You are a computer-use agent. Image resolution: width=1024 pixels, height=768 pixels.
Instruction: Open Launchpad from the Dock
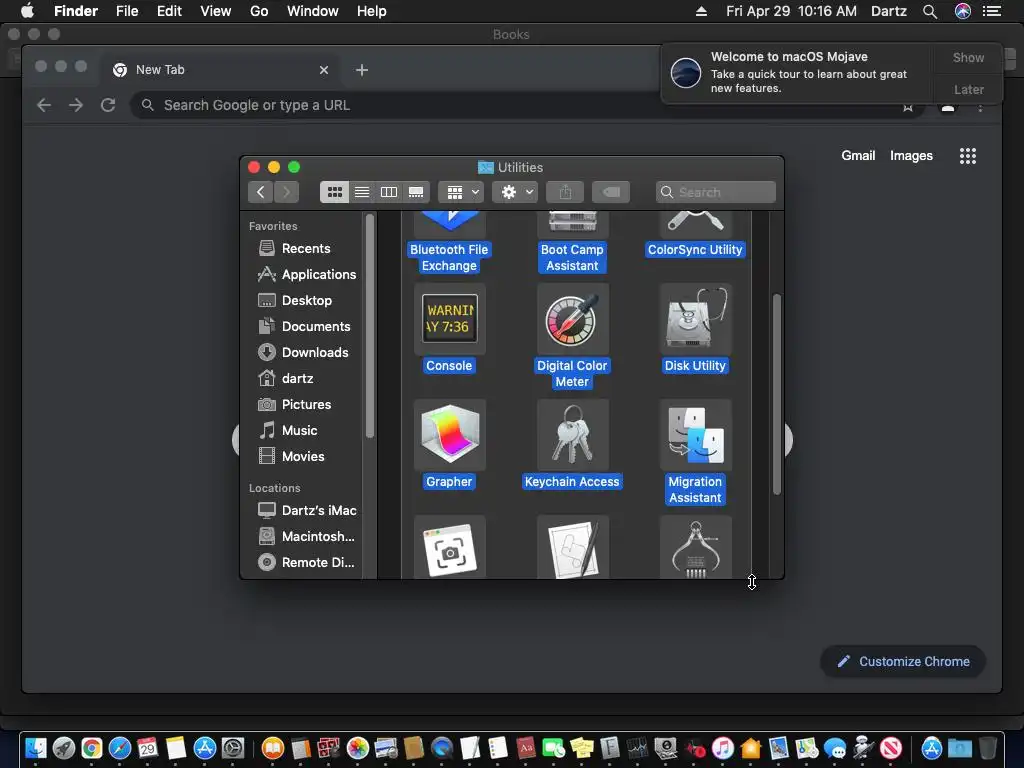(x=64, y=748)
